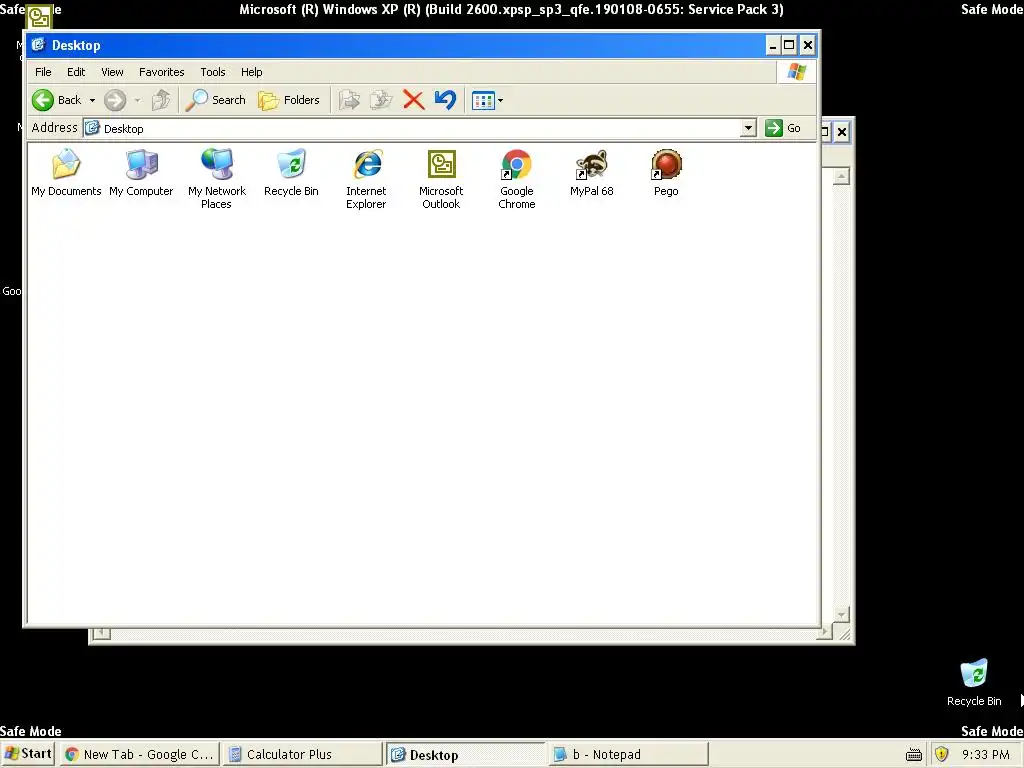This screenshot has width=1024, height=768.
Task: Switch to New Tab - Google Chrome taskbar button
Action: click(139, 754)
